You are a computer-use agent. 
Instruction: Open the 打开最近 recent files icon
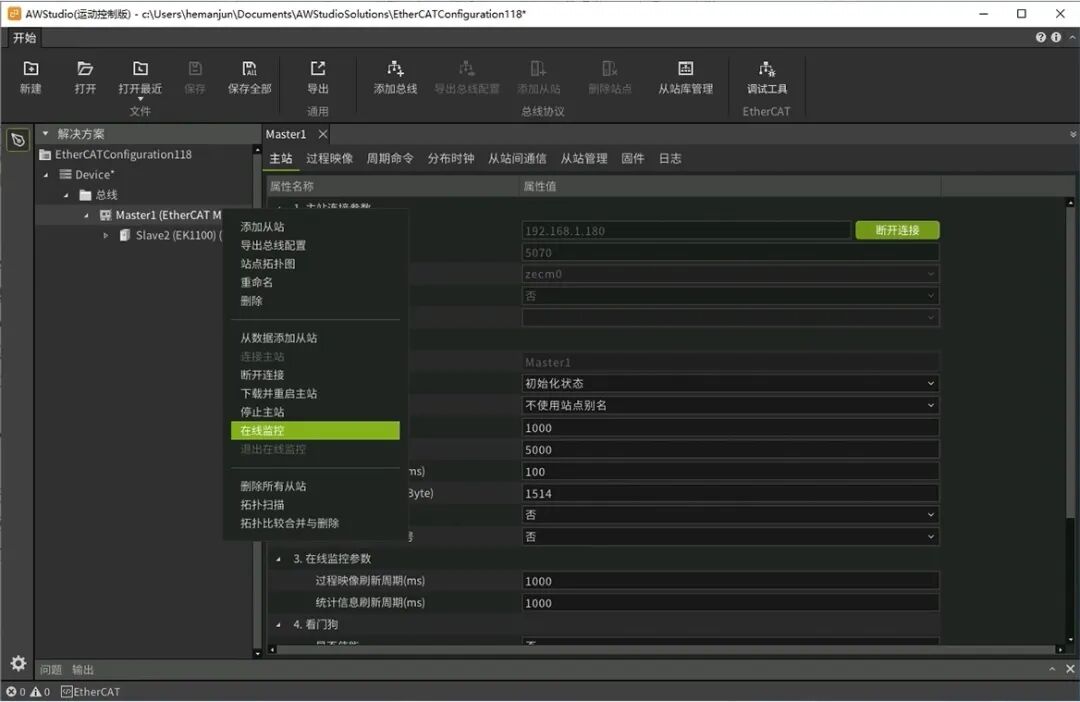140,69
